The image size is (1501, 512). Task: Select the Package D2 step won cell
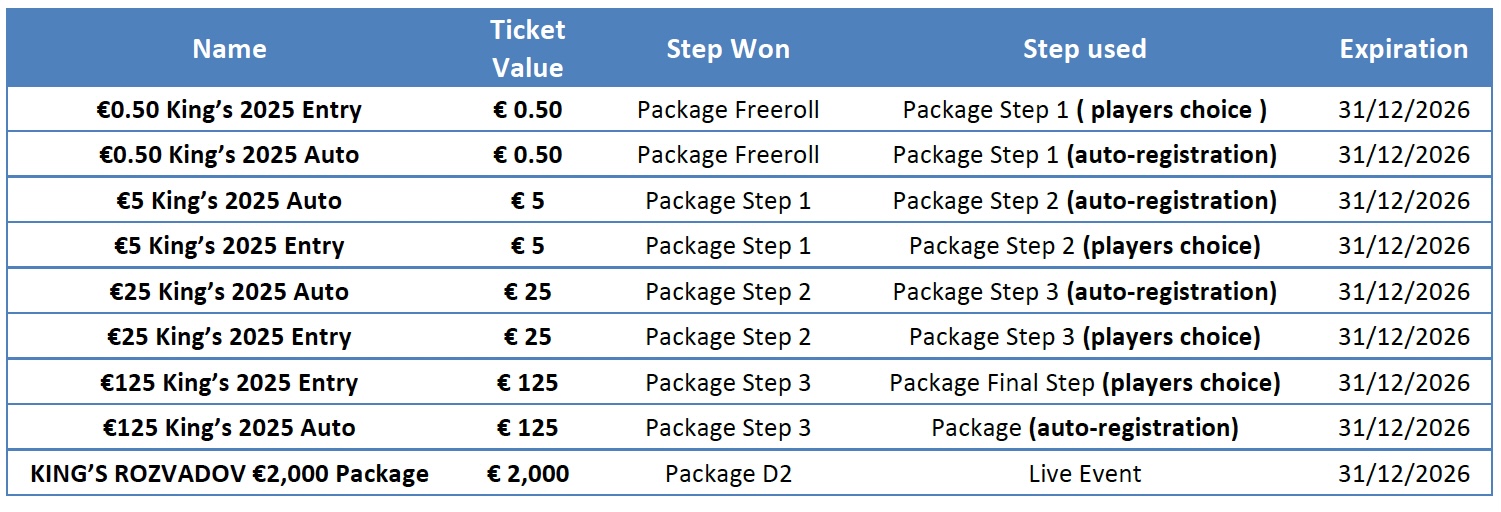(728, 474)
